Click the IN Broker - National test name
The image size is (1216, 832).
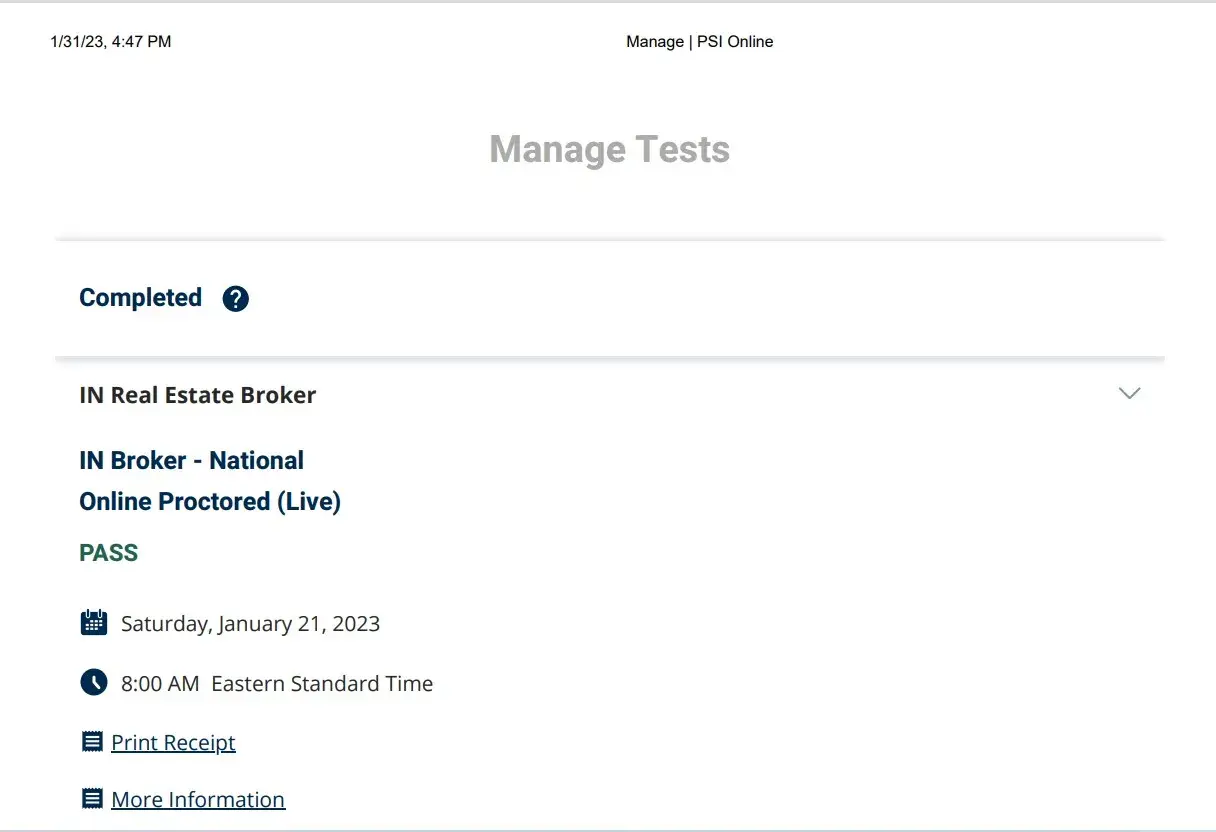click(191, 461)
